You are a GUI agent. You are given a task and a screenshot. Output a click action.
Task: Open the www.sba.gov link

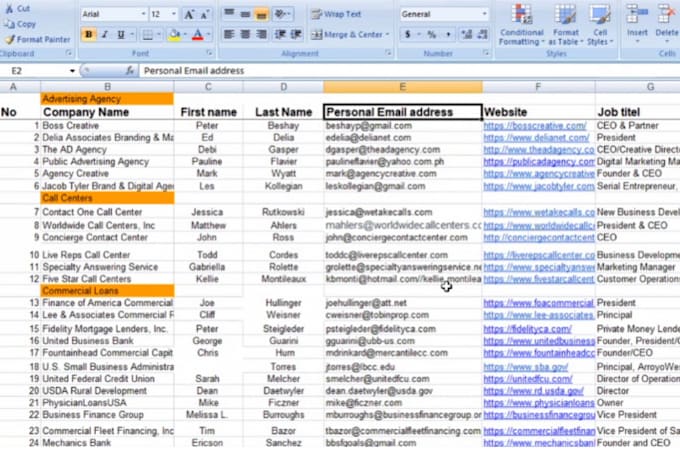pos(526,367)
